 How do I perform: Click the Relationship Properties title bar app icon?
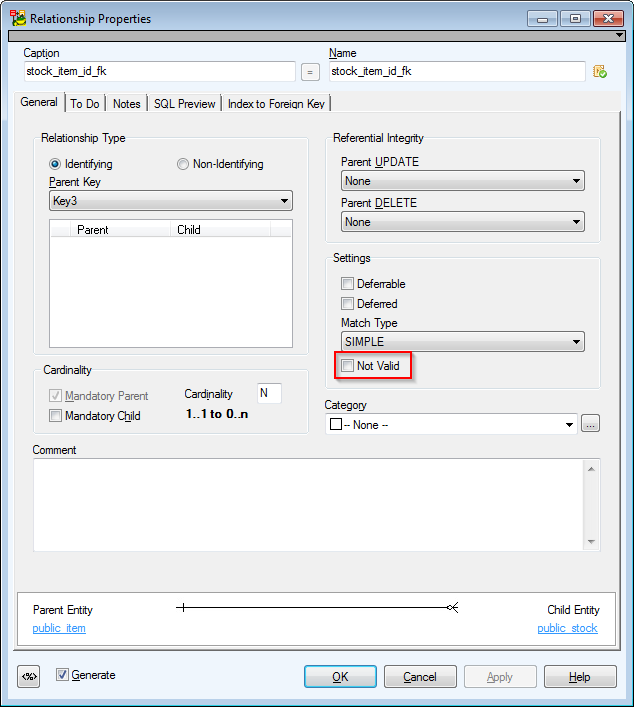point(18,18)
